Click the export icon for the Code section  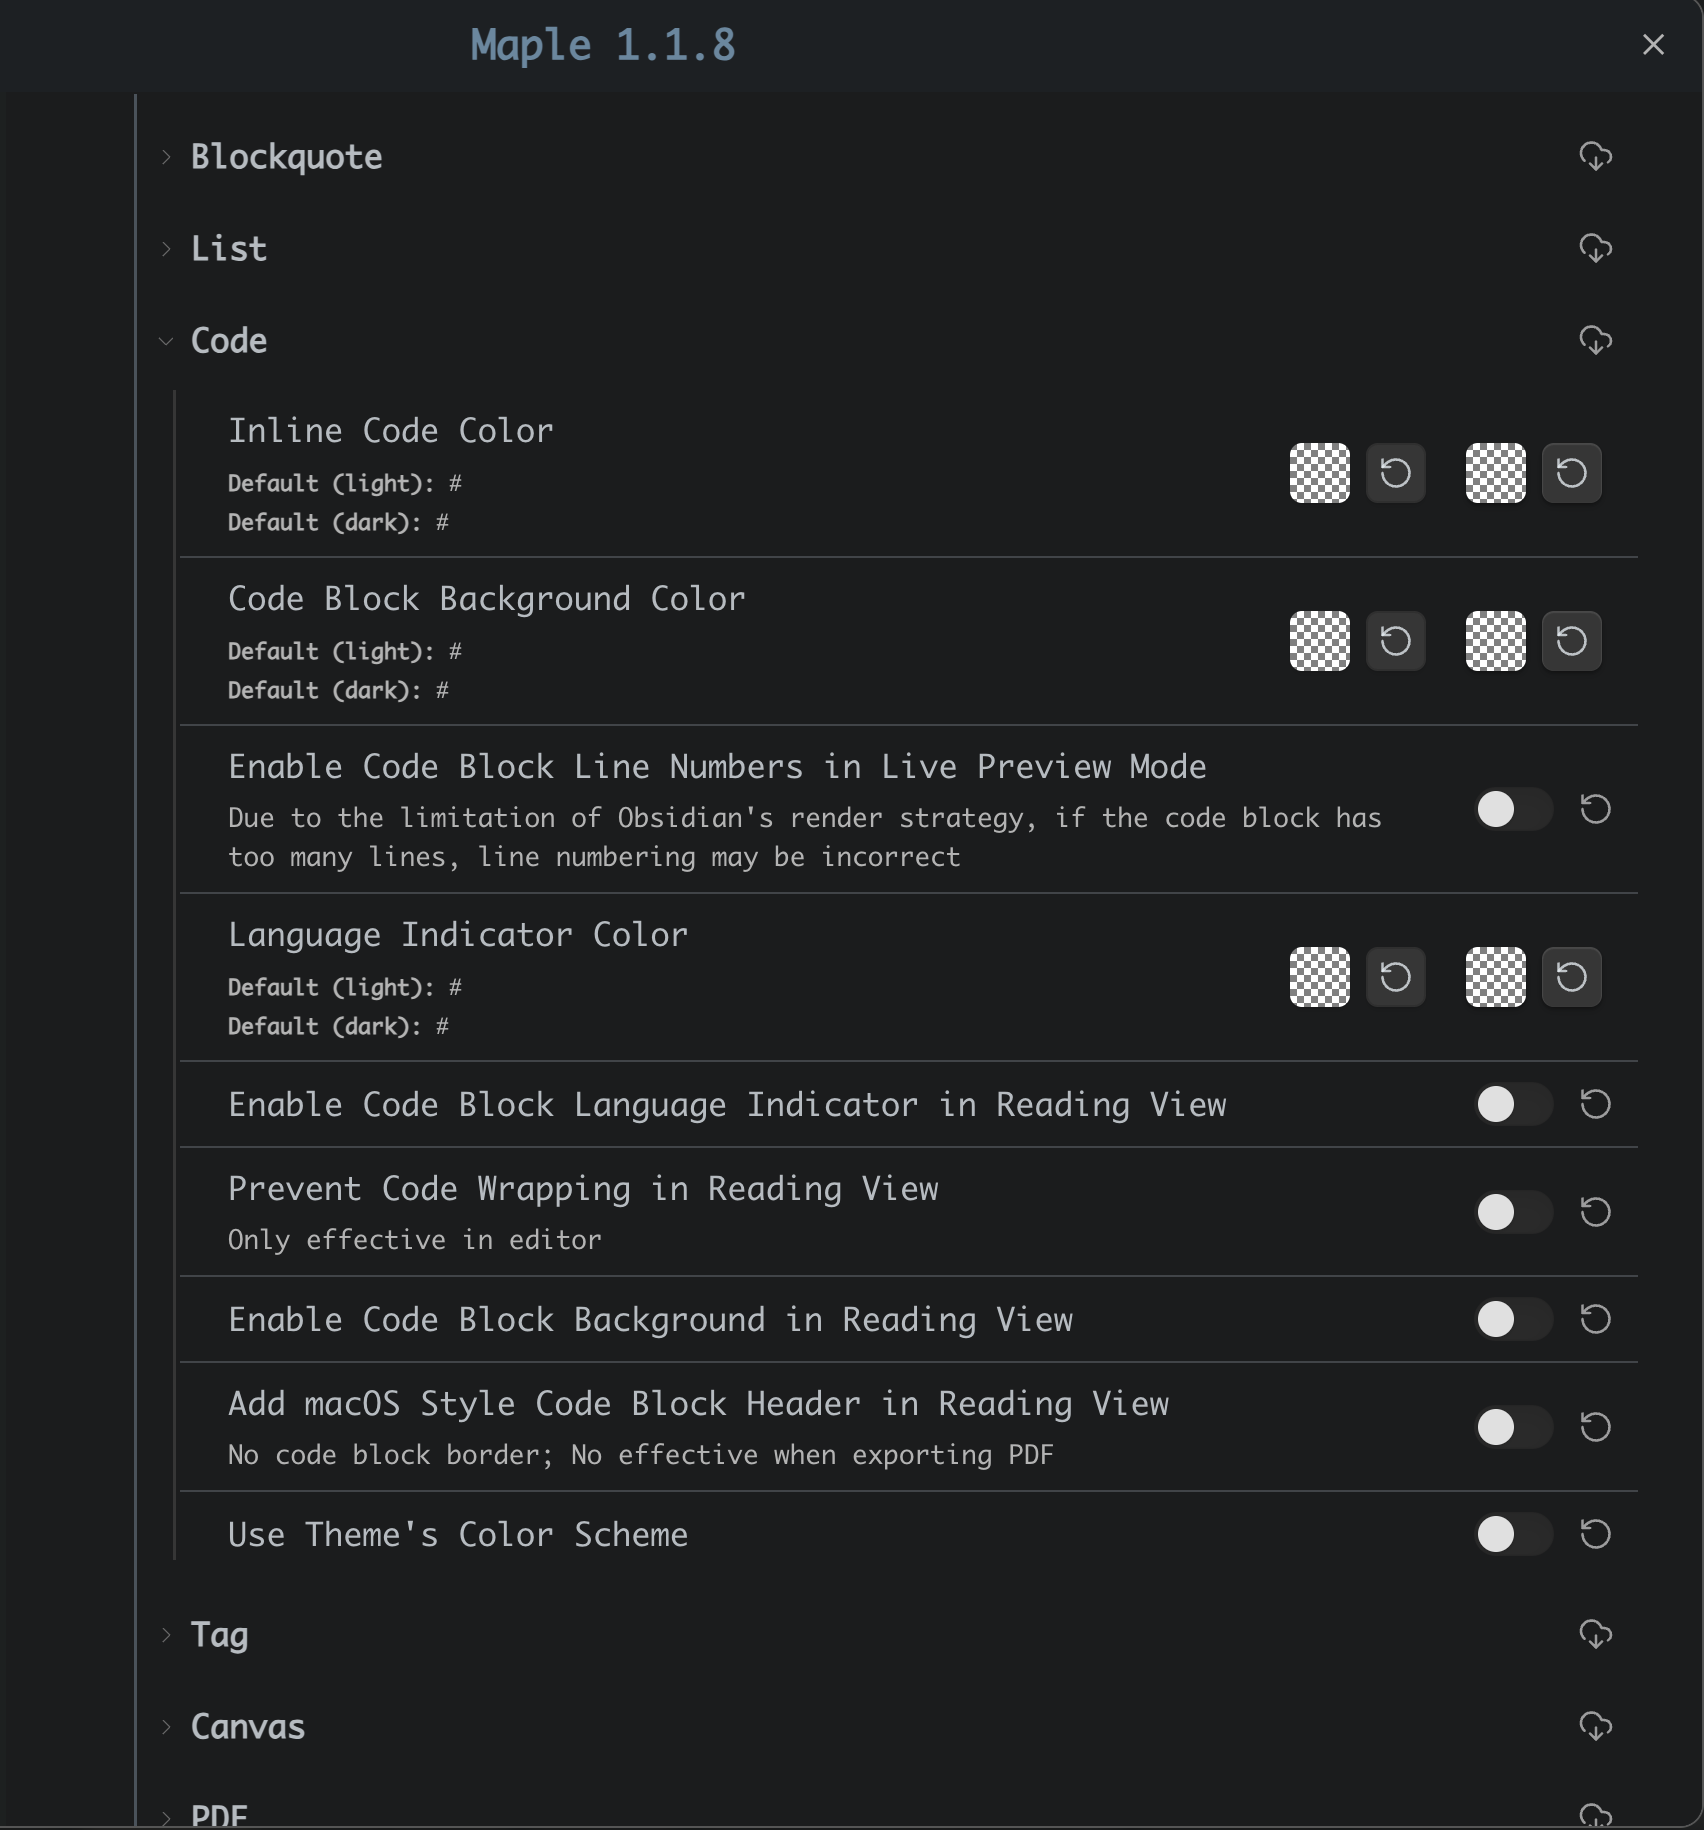coord(1595,340)
